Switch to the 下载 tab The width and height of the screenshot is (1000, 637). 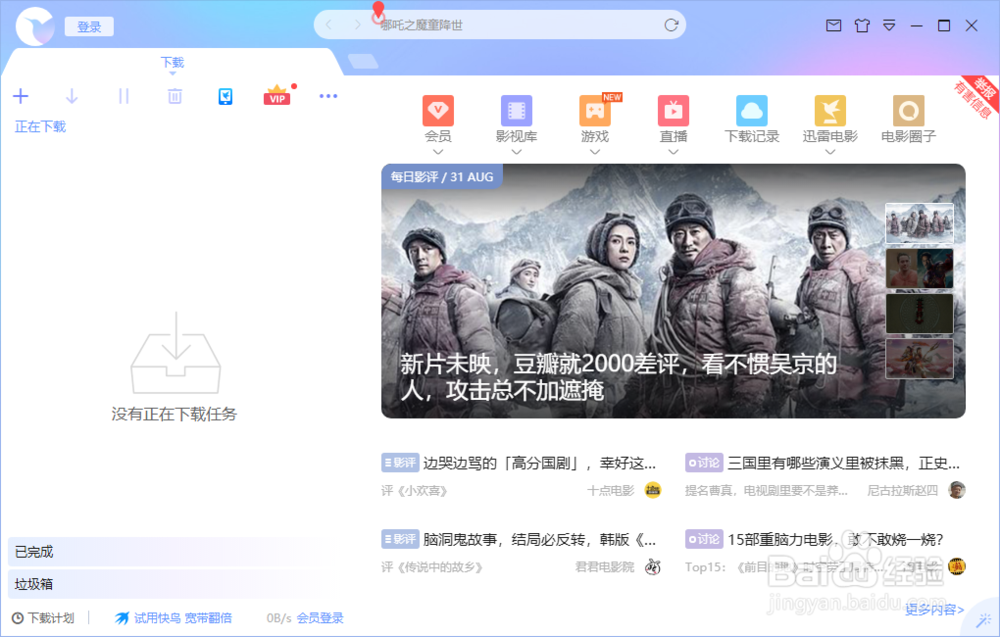coord(172,62)
